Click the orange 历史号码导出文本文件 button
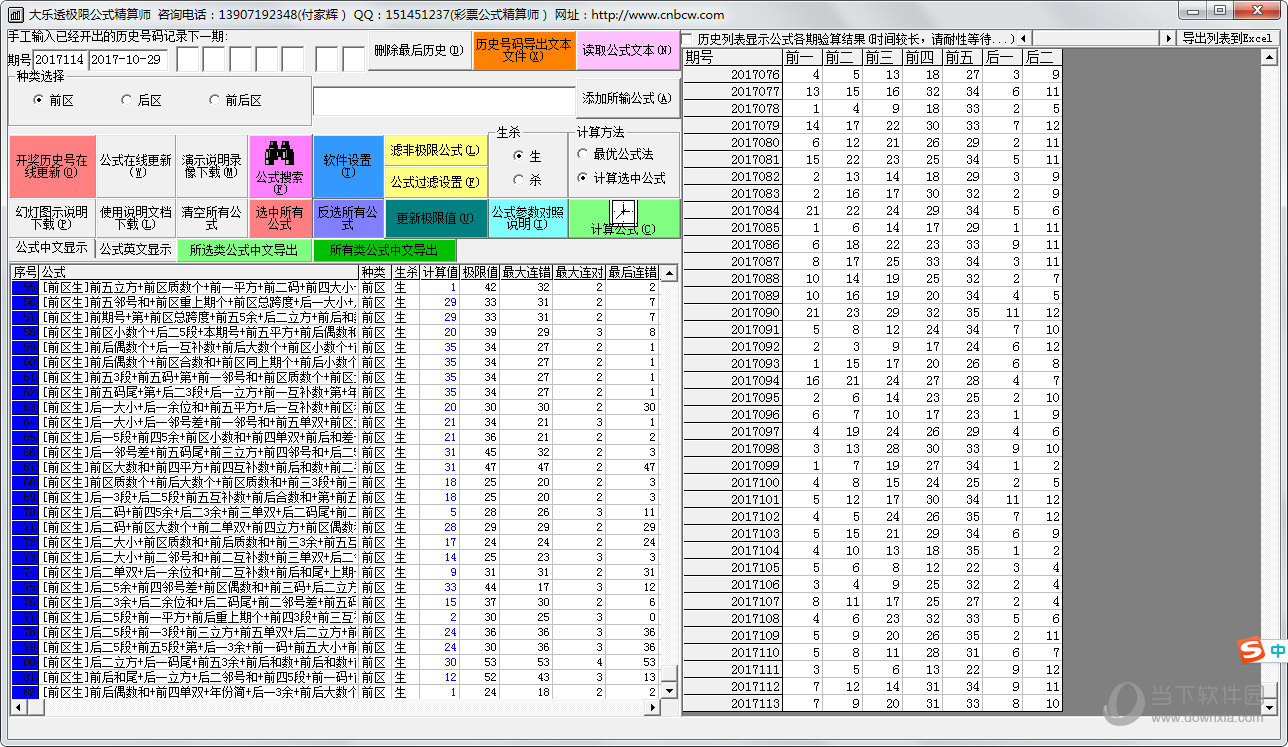This screenshot has height=747, width=1288. pos(524,50)
